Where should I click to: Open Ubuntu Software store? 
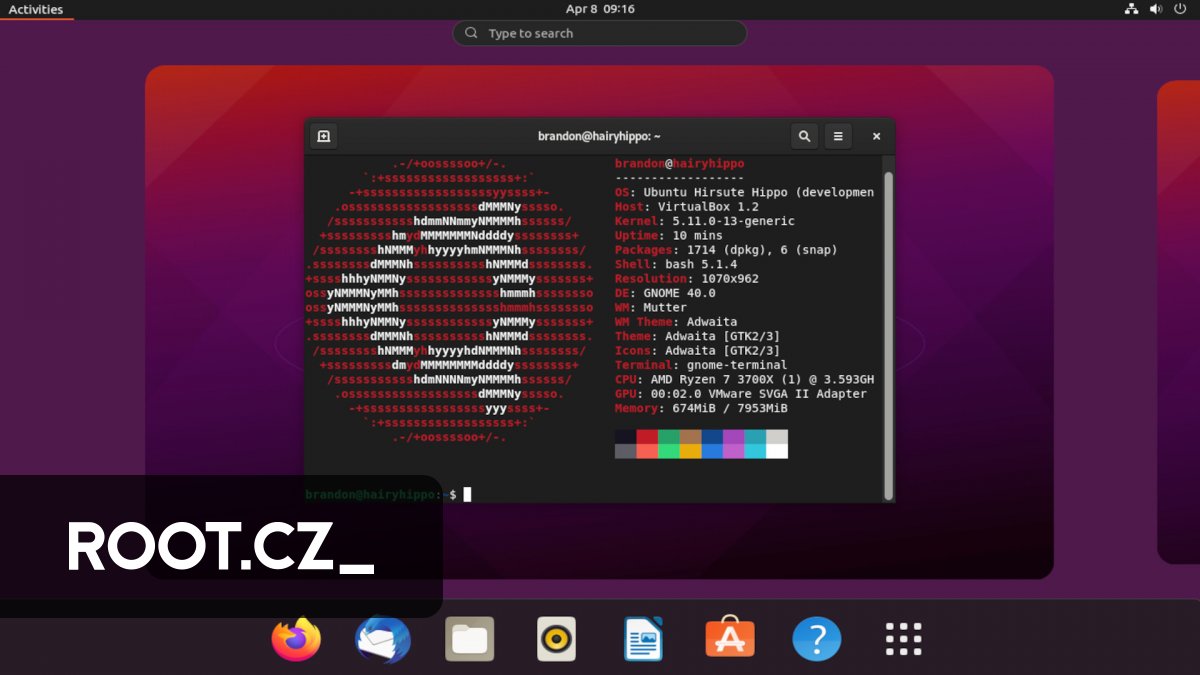click(x=730, y=638)
